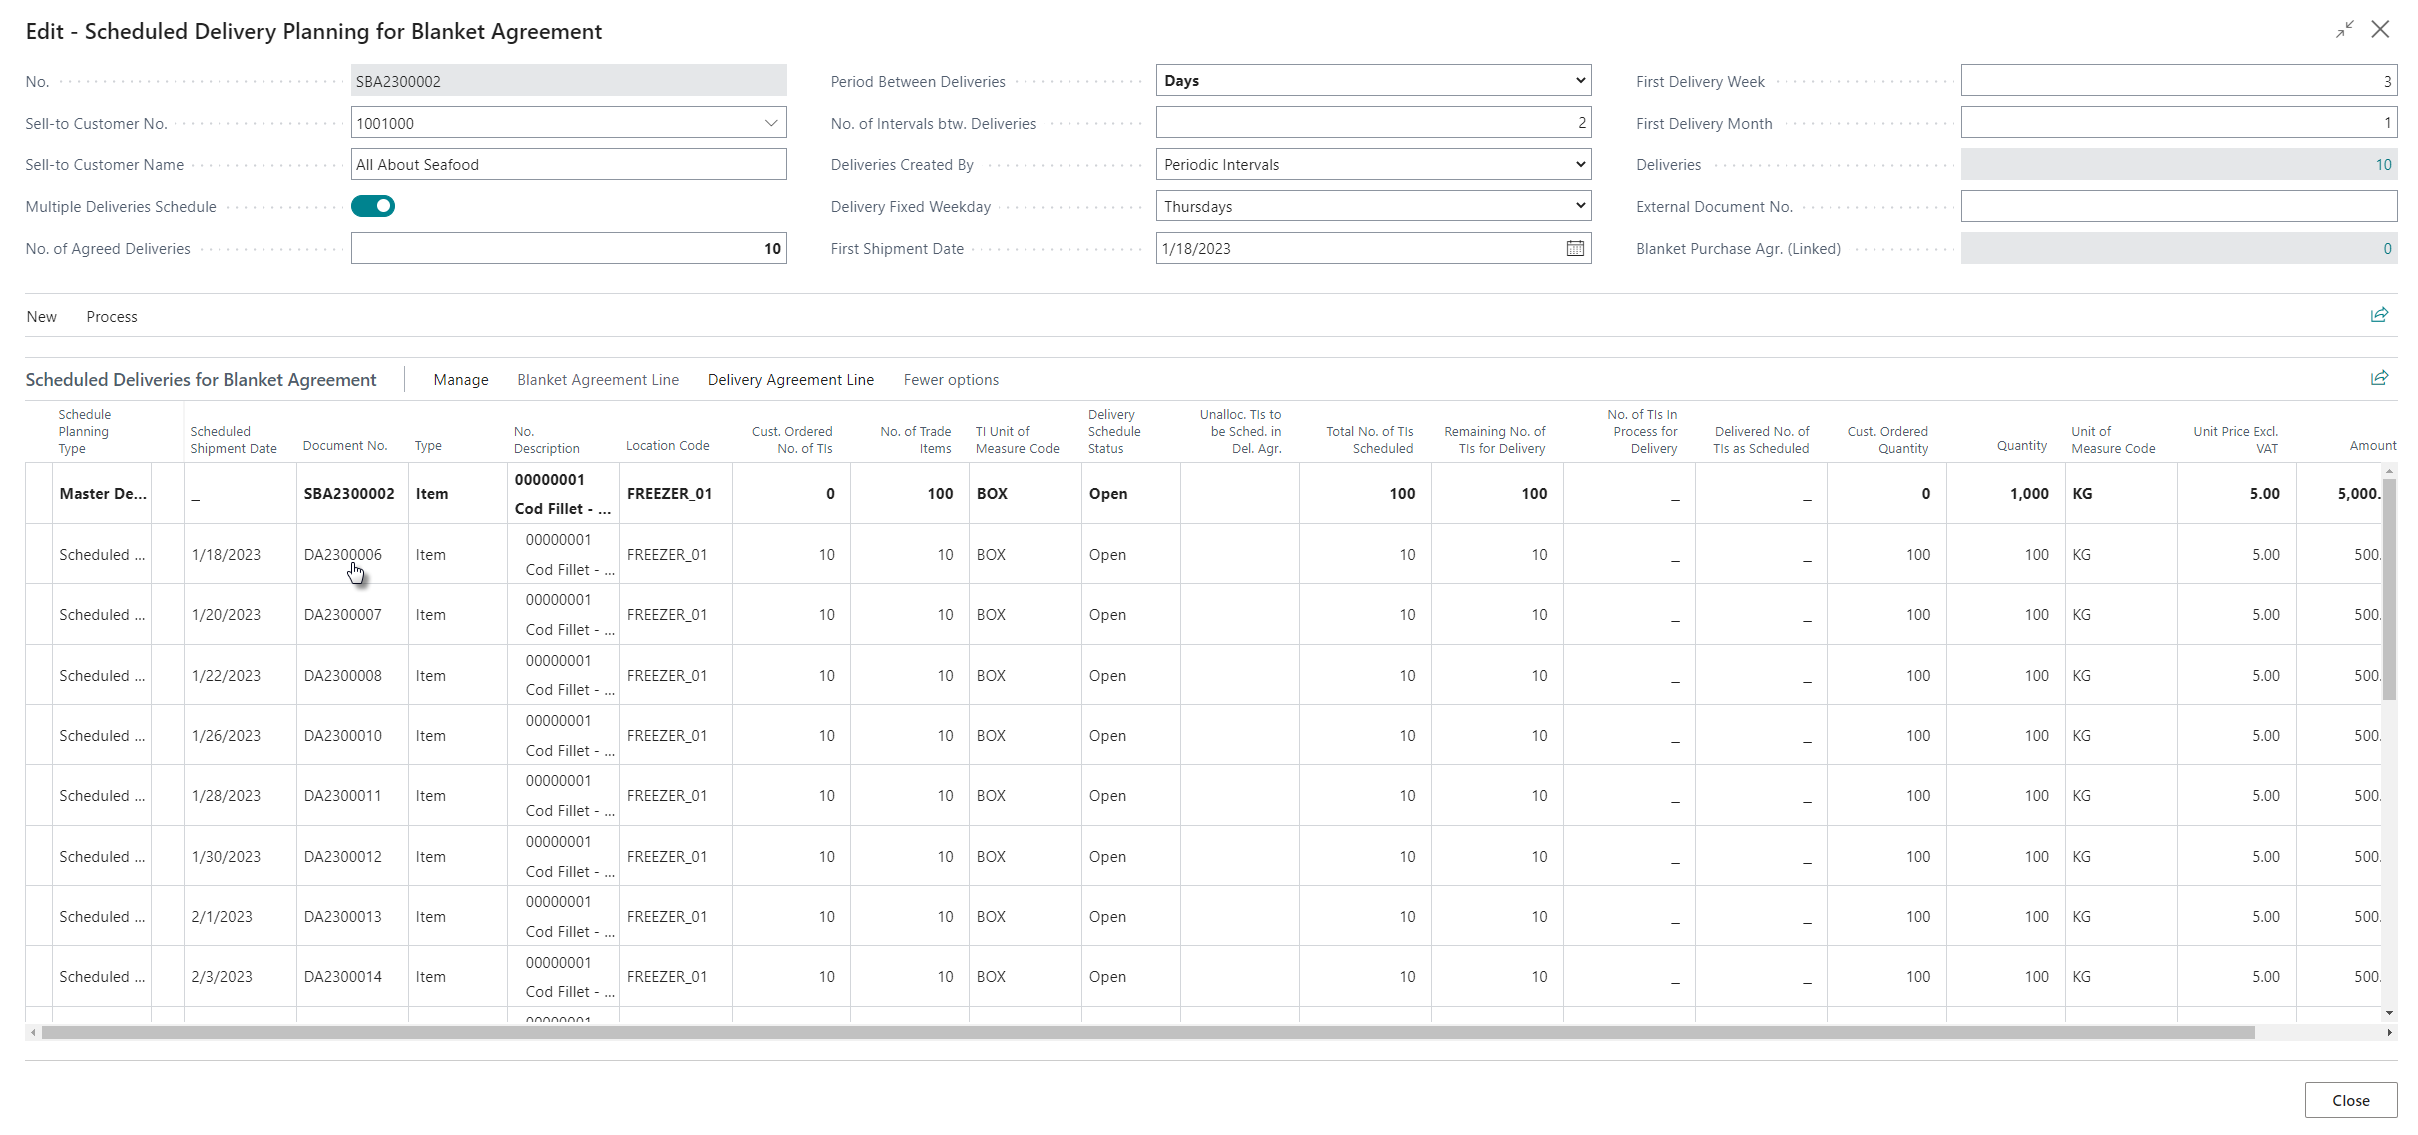The width and height of the screenshot is (2418, 1135).
Task: Open Delivery Agreement Line menu
Action: (790, 380)
